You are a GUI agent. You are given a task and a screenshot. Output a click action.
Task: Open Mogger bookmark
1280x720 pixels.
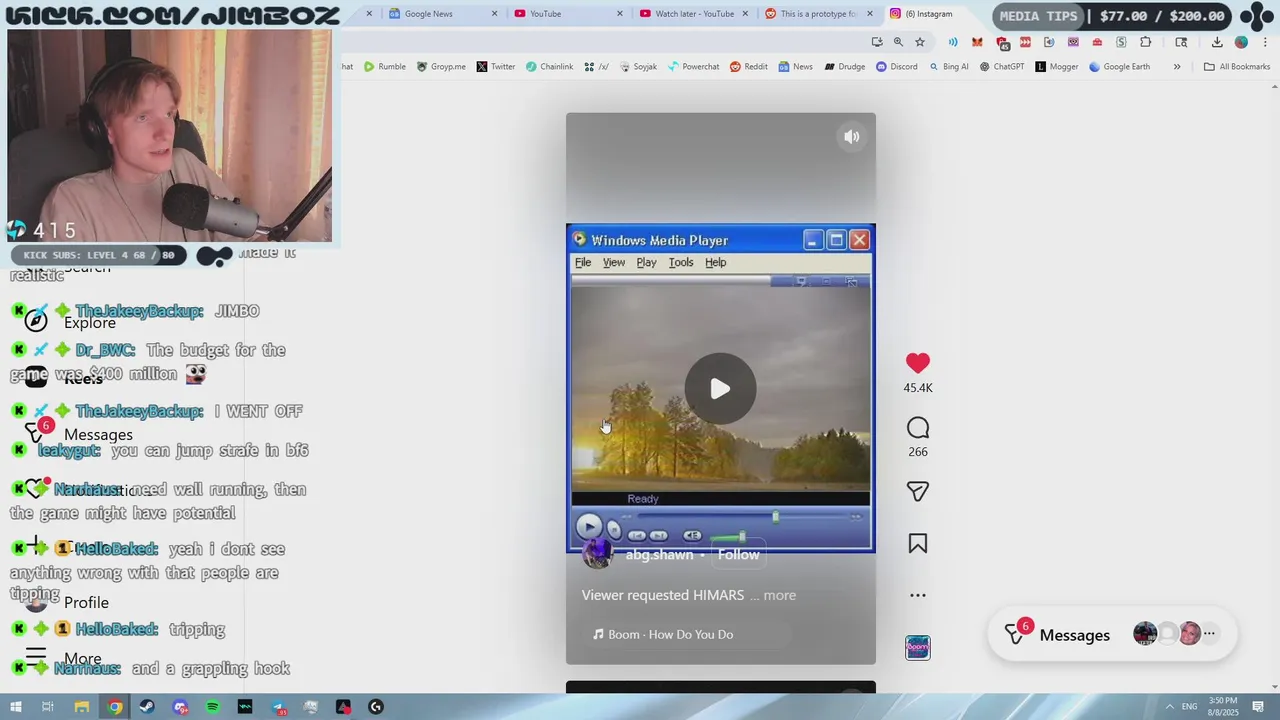point(1057,67)
